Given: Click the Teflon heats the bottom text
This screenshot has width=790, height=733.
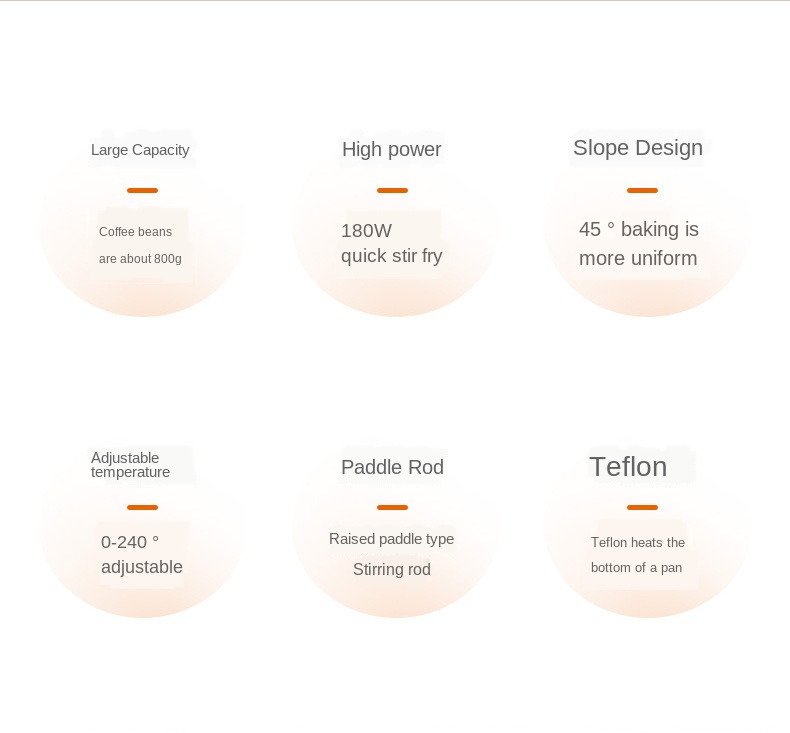Looking at the screenshot, I should tap(638, 555).
